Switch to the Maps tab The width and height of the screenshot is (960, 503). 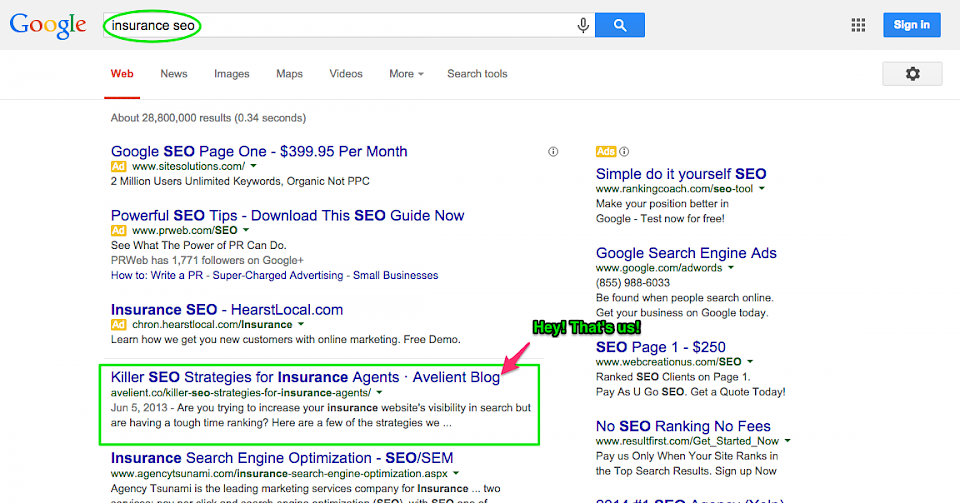(289, 73)
